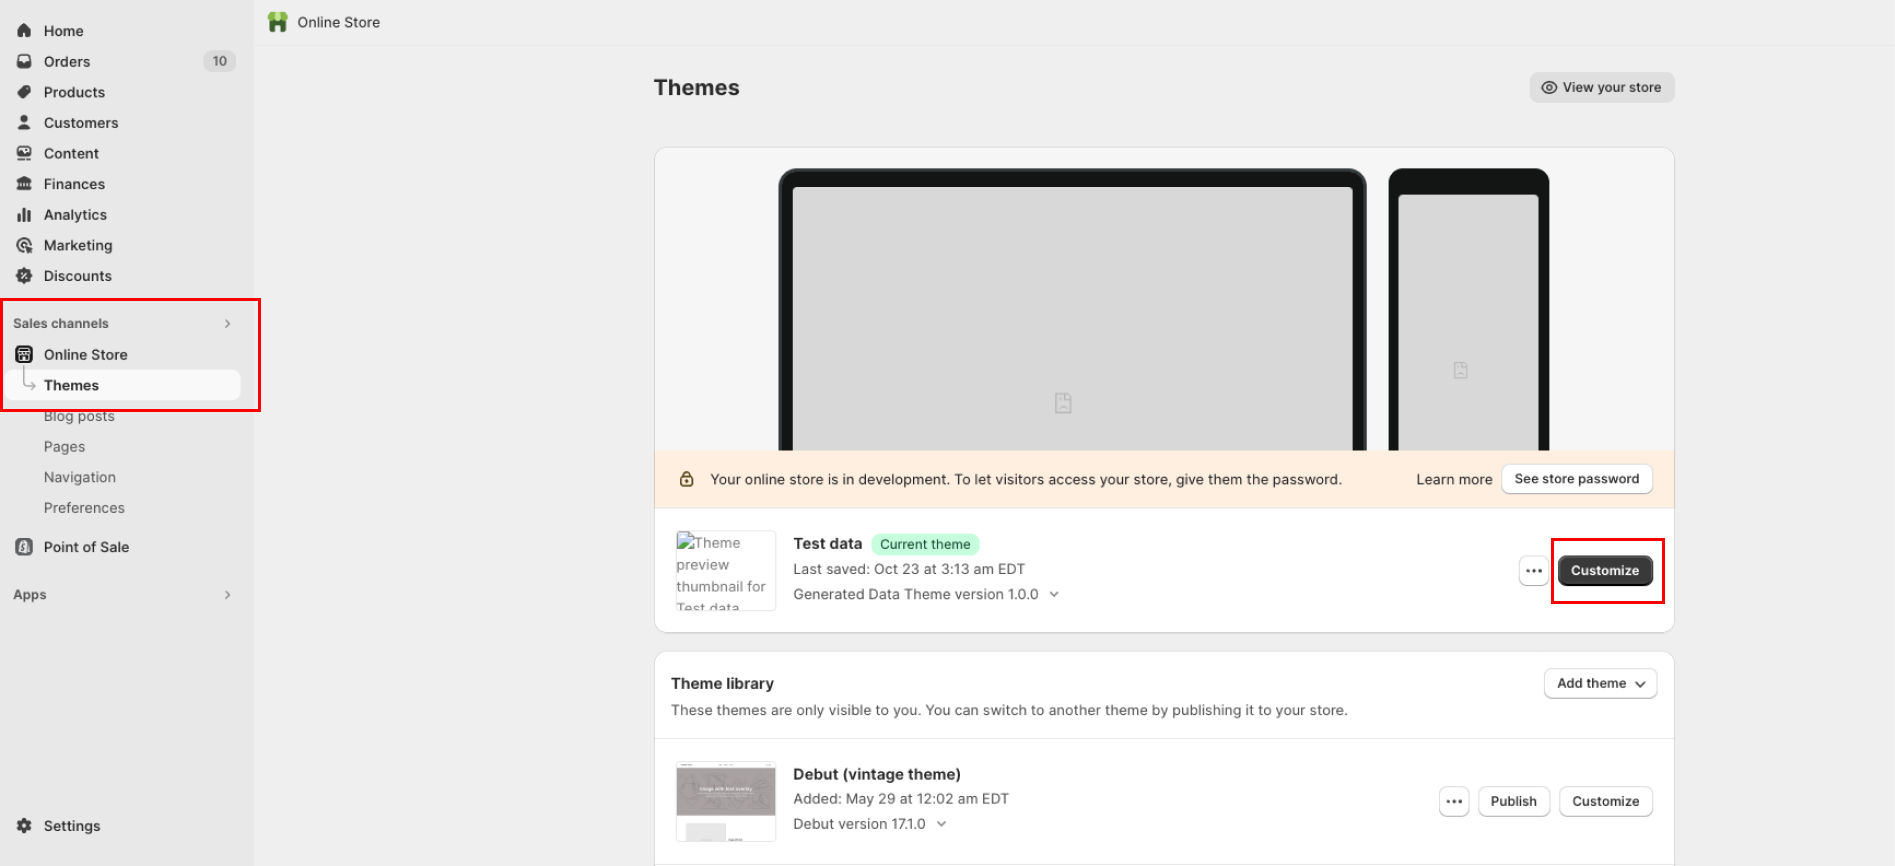Click the Customers person icon
Image resolution: width=1895 pixels, height=866 pixels.
[x=24, y=122]
